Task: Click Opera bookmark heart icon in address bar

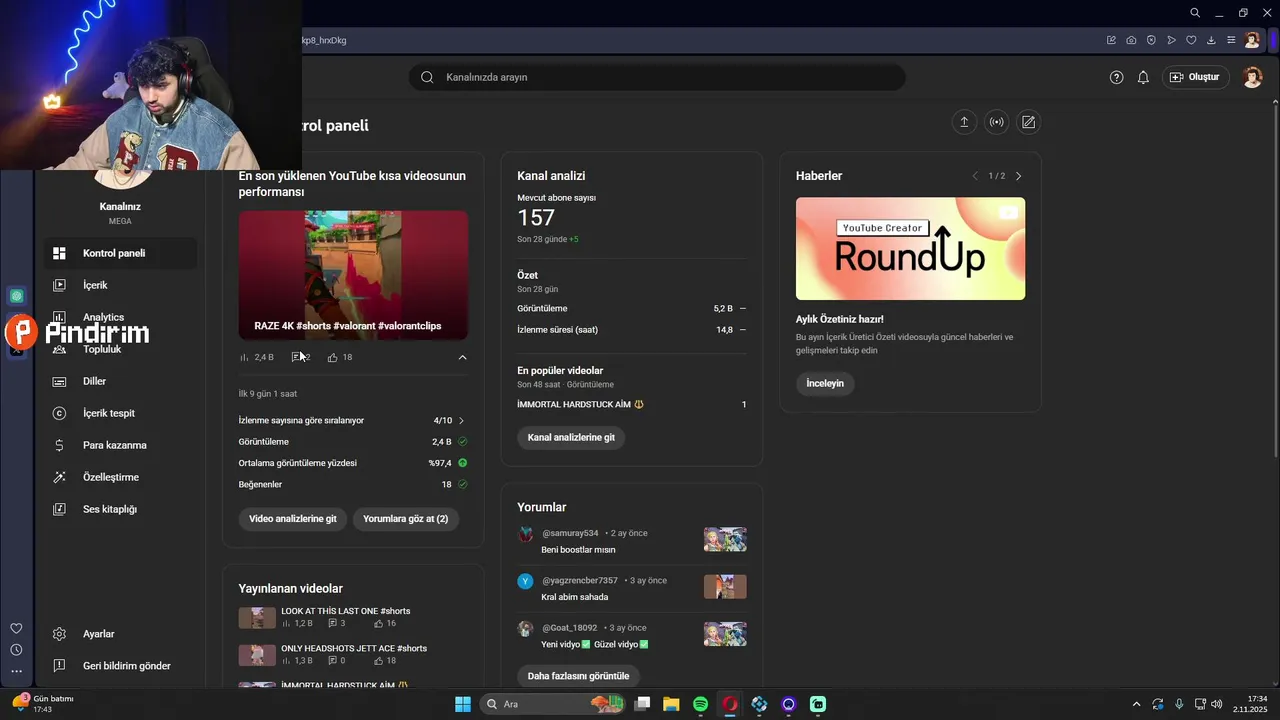Action: pyautogui.click(x=1191, y=40)
